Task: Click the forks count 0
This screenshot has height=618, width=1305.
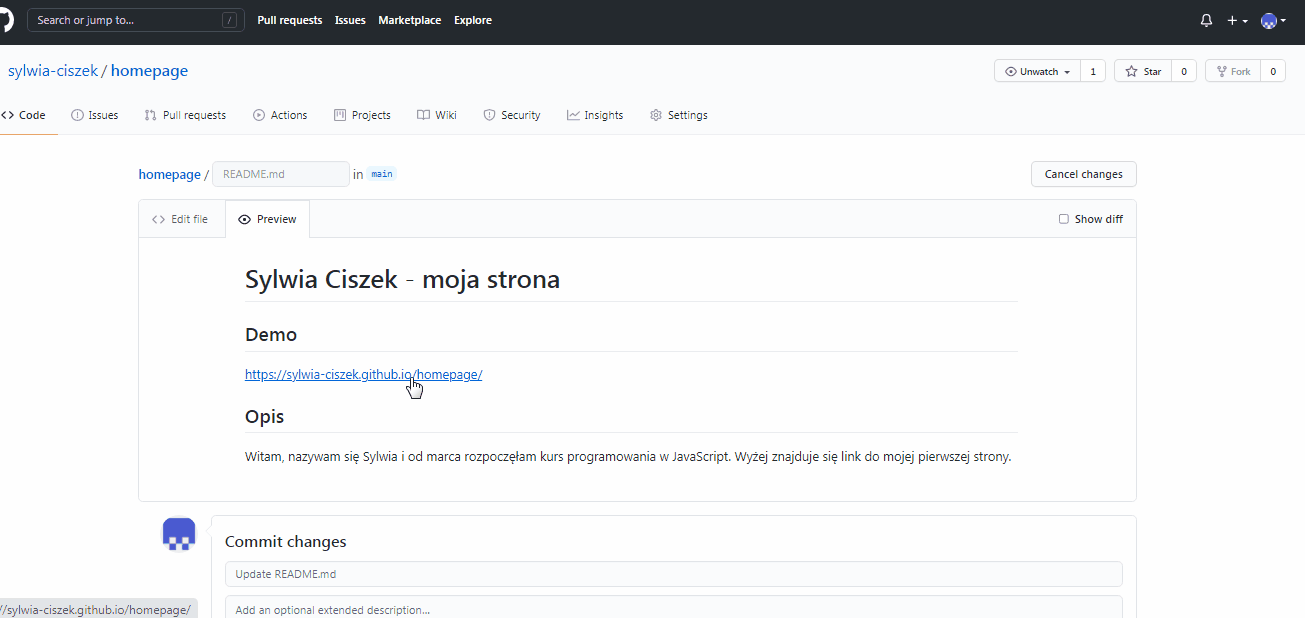Action: 1273,71
